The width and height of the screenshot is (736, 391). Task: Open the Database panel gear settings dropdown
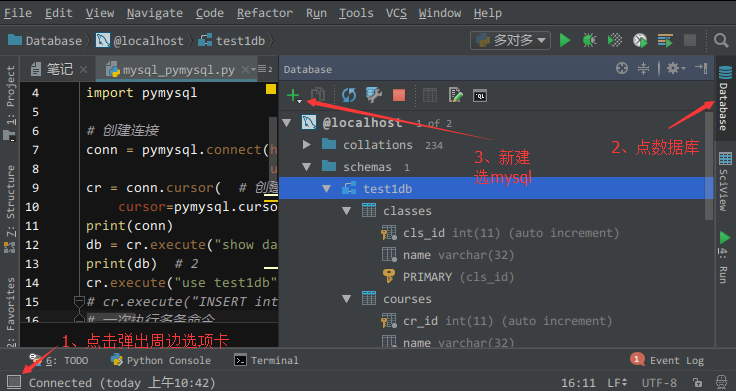point(675,69)
